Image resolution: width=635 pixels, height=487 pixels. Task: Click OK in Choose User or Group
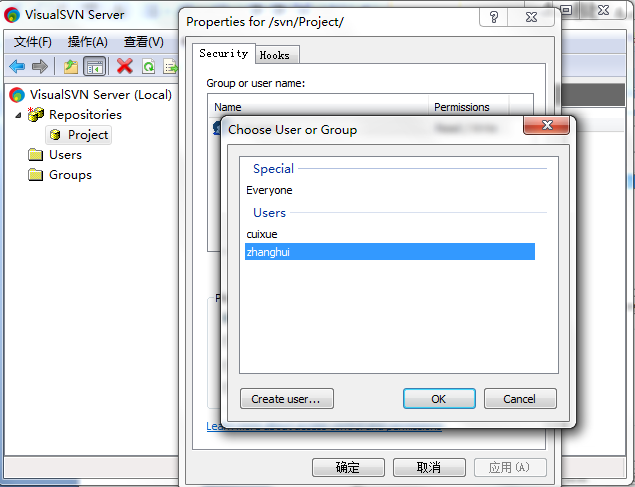tap(439, 399)
